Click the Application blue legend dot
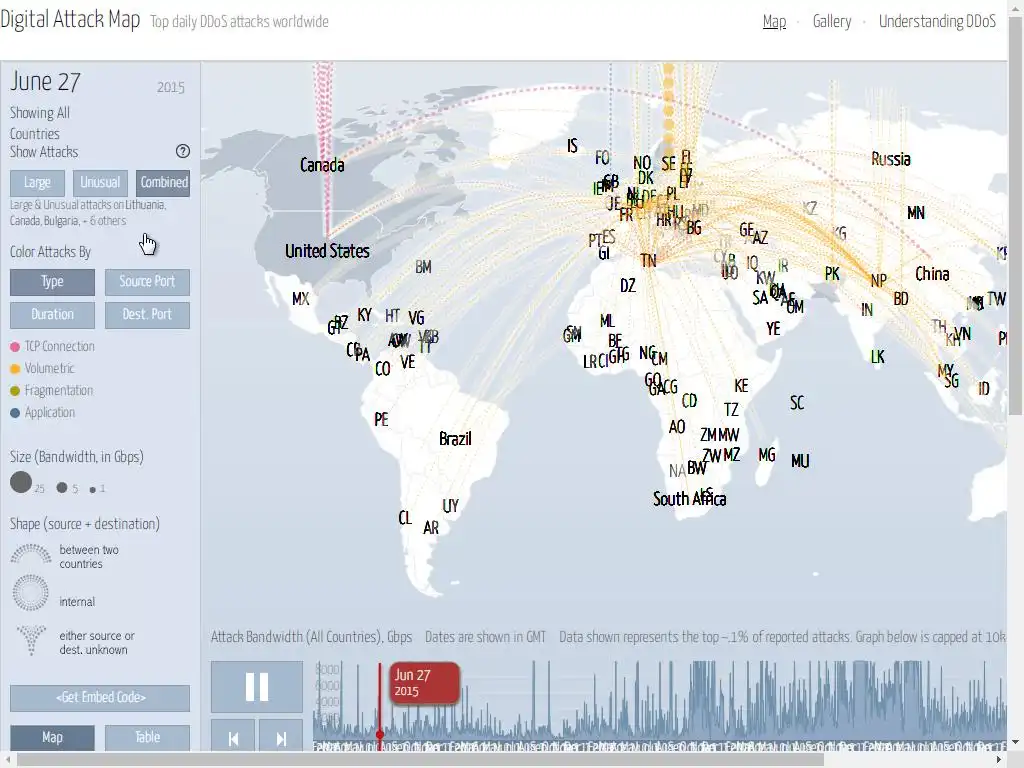The image size is (1024, 768). [x=15, y=413]
